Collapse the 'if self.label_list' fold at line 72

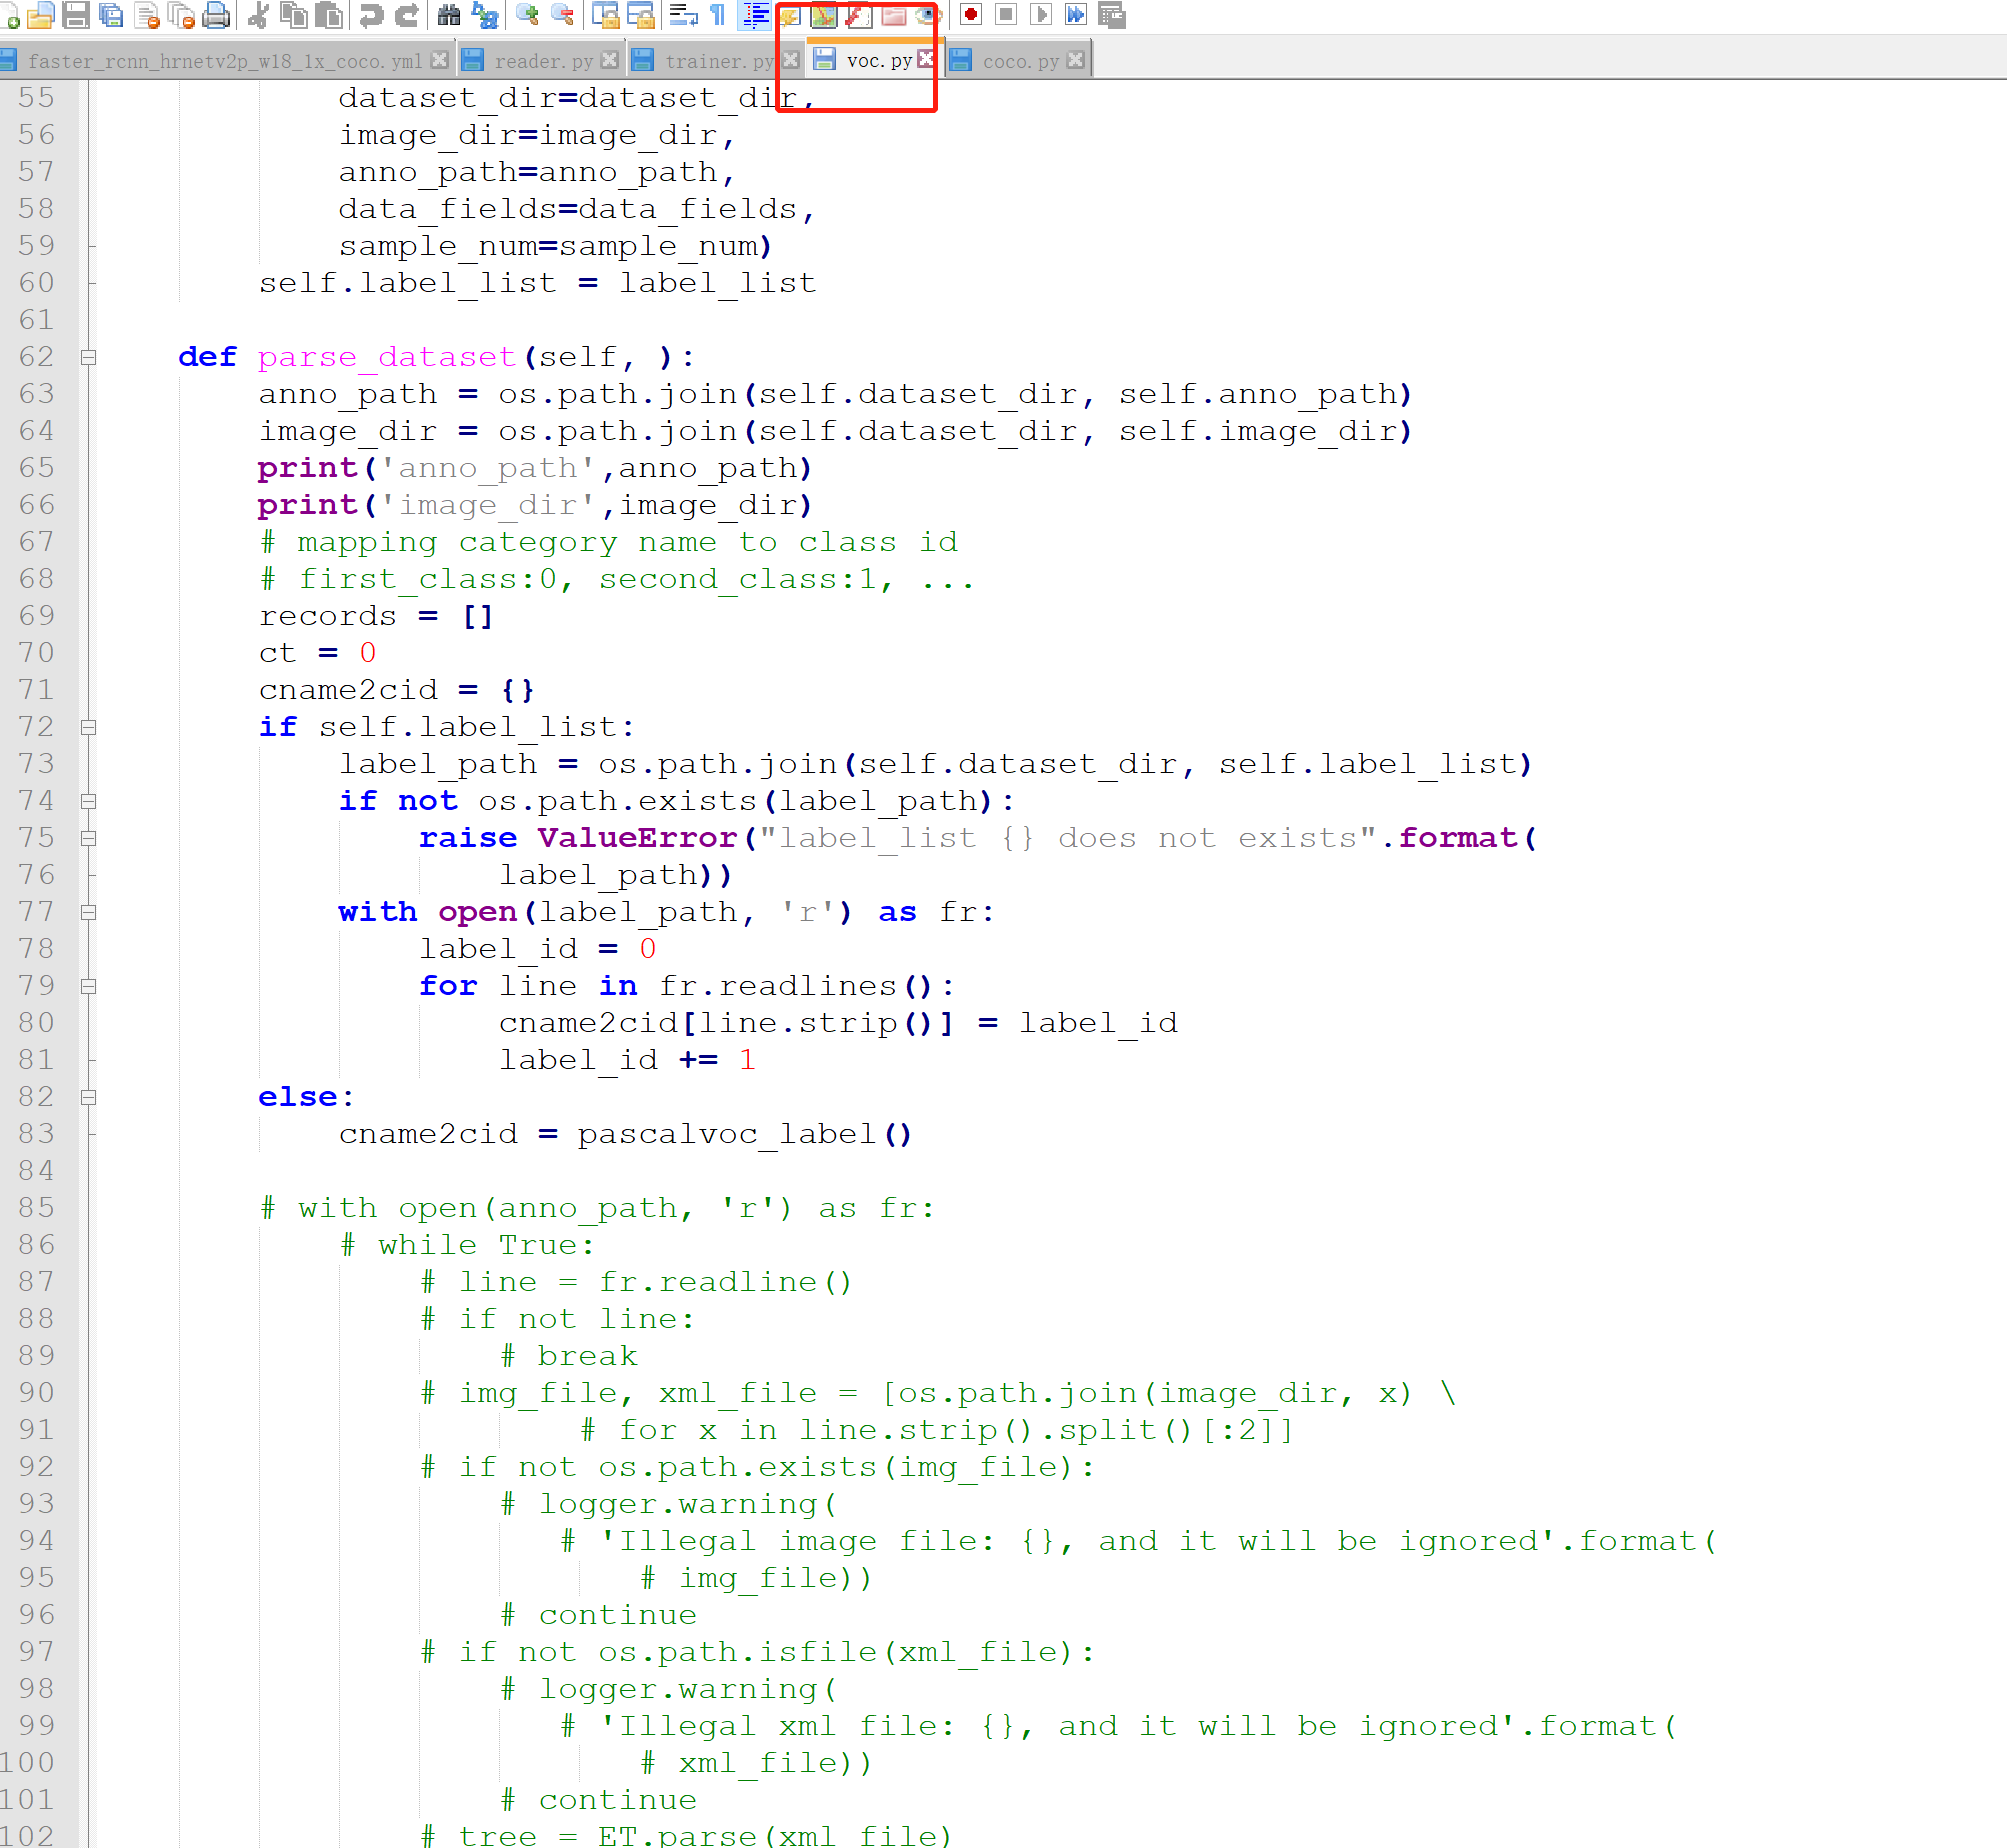click(x=88, y=727)
